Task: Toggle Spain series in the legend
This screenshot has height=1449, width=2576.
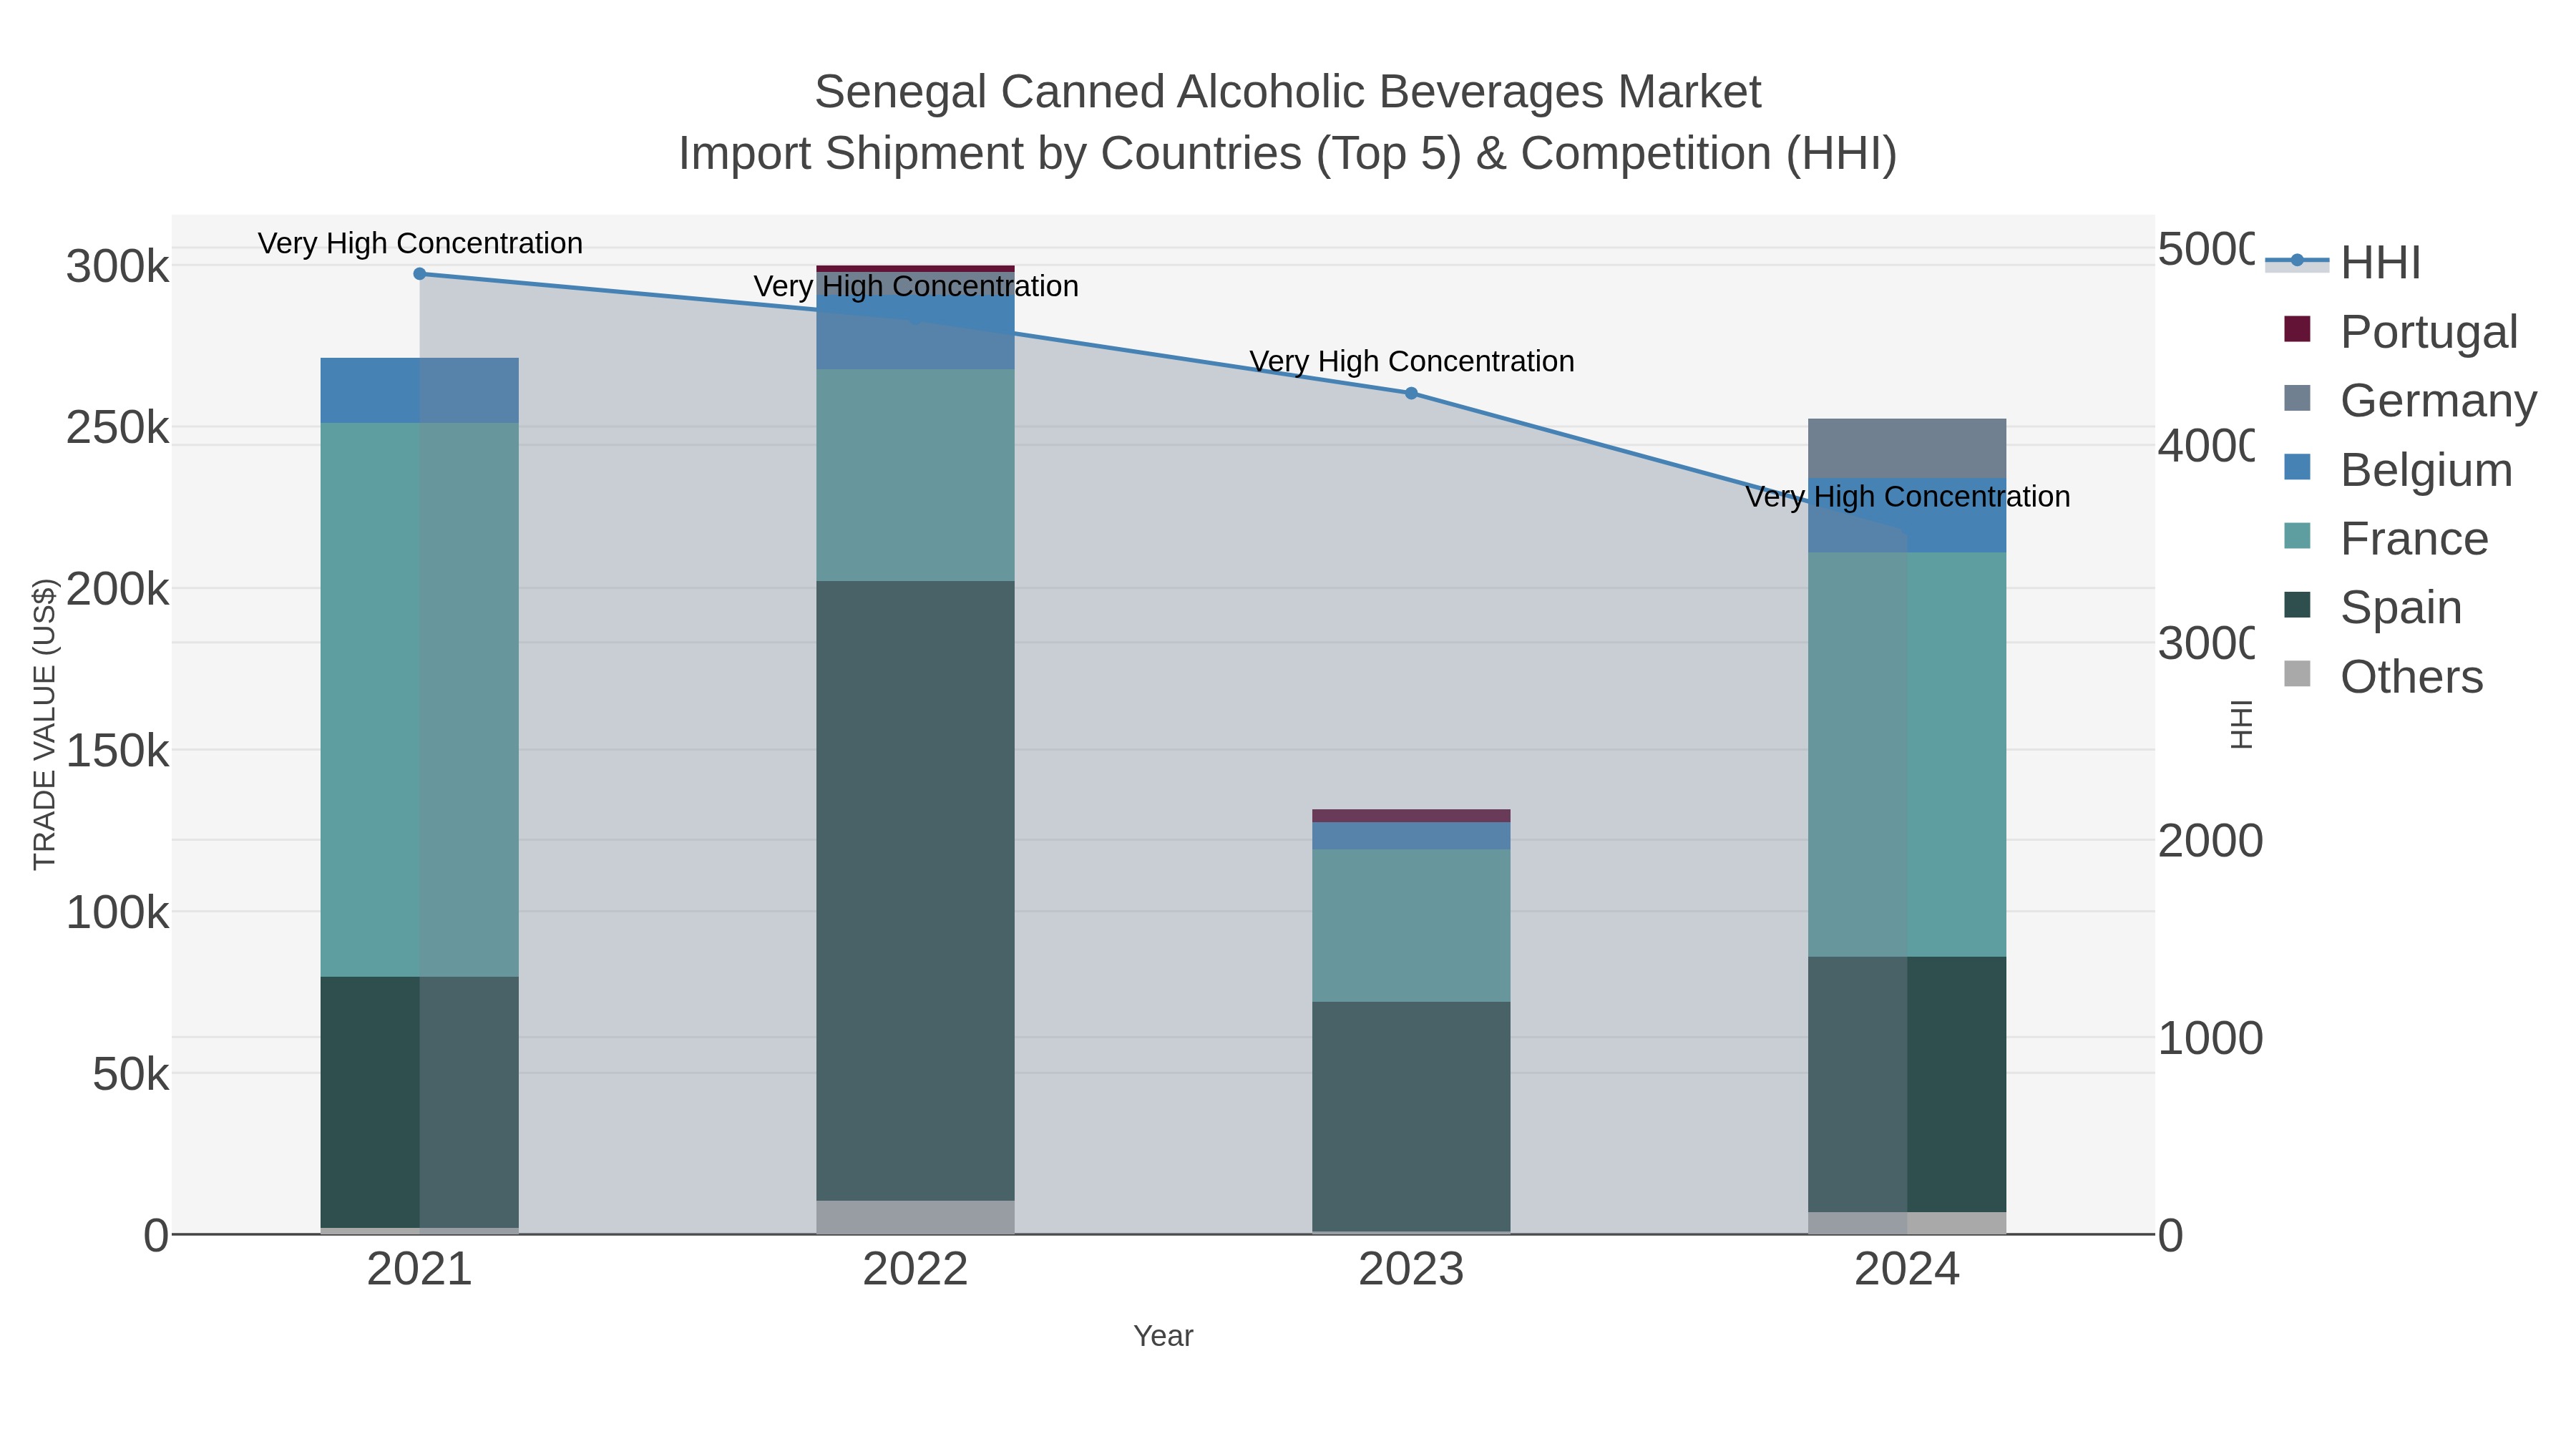Action: click(x=2373, y=607)
